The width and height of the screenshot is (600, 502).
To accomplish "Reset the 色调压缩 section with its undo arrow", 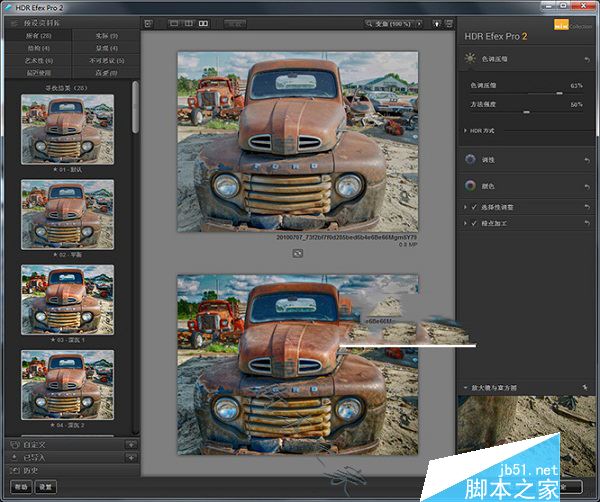I will pyautogui.click(x=587, y=60).
